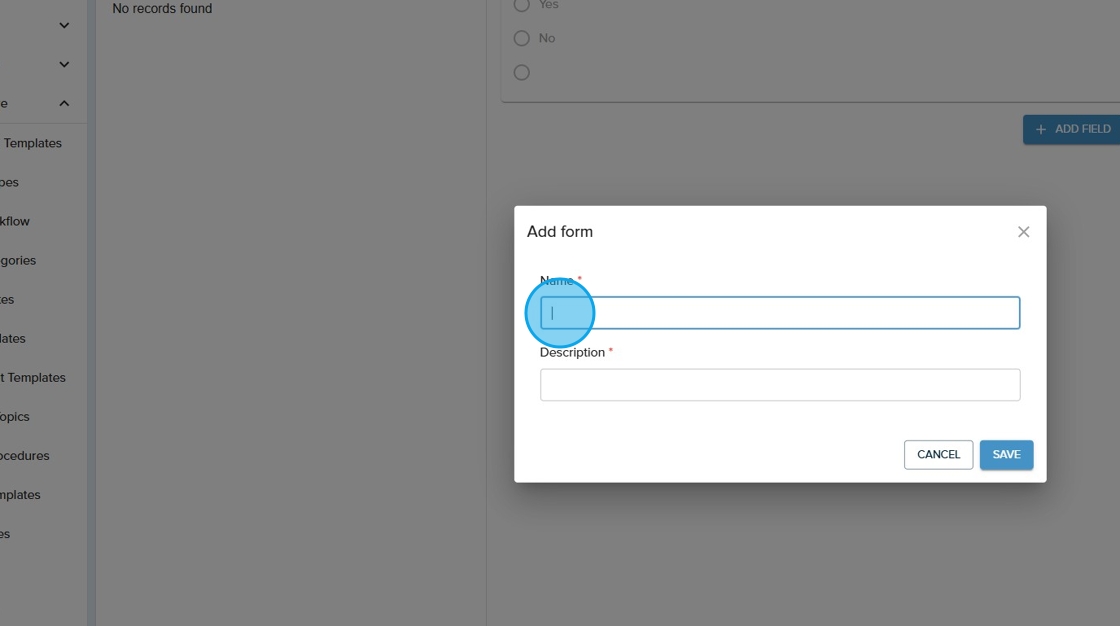Image resolution: width=1120 pixels, height=626 pixels.
Task: Select the sidebar item ending in 'lates'
Action: point(14,338)
